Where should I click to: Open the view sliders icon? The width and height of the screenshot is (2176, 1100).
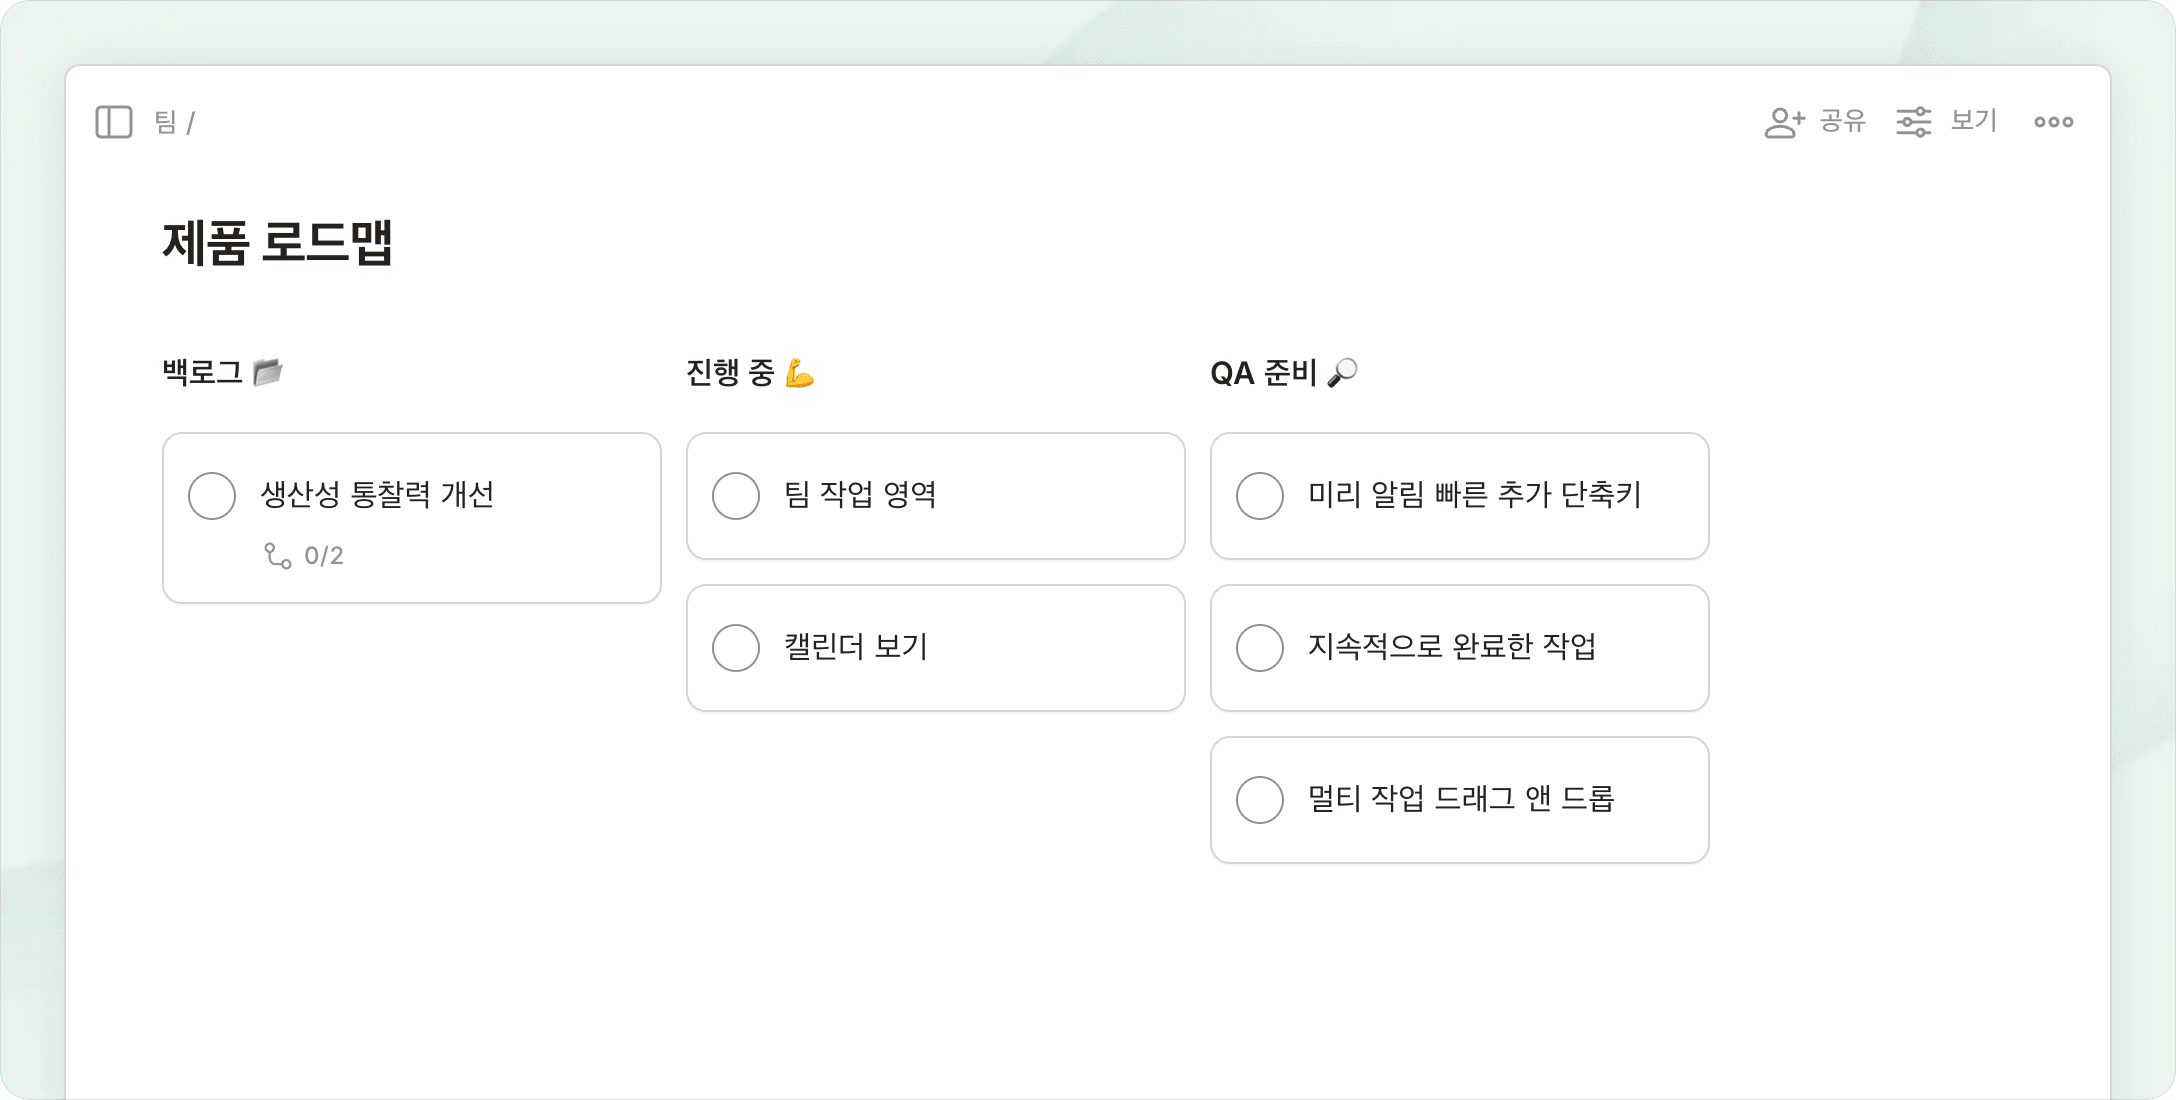1914,122
